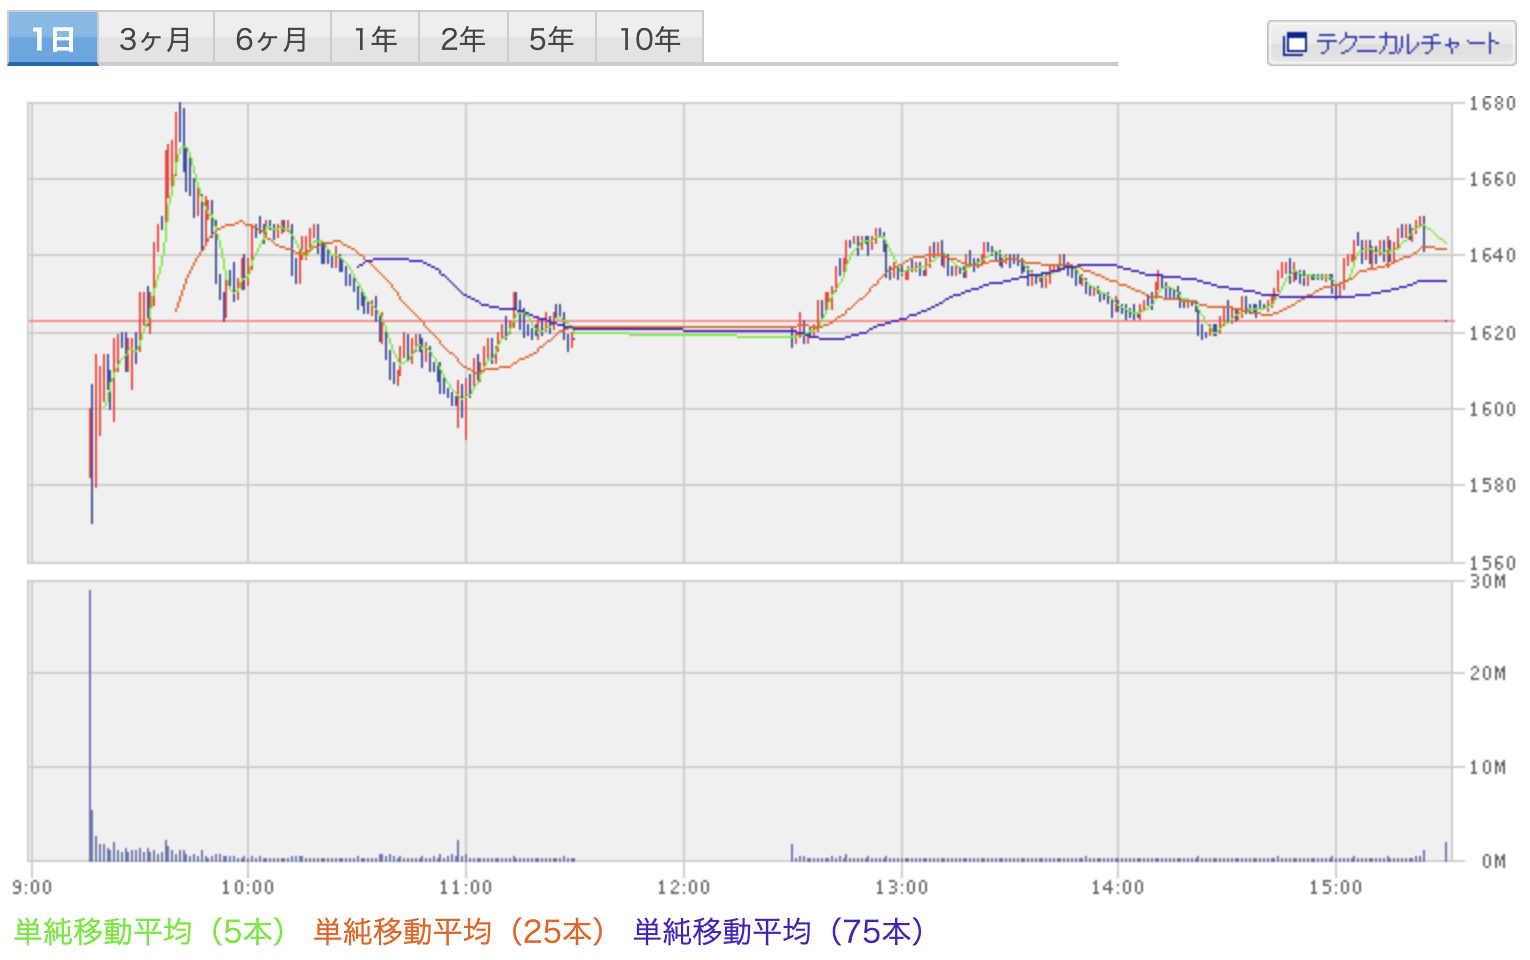1530x960 pixels.
Task: Click the final volume bar at far right
Action: (x=1446, y=851)
